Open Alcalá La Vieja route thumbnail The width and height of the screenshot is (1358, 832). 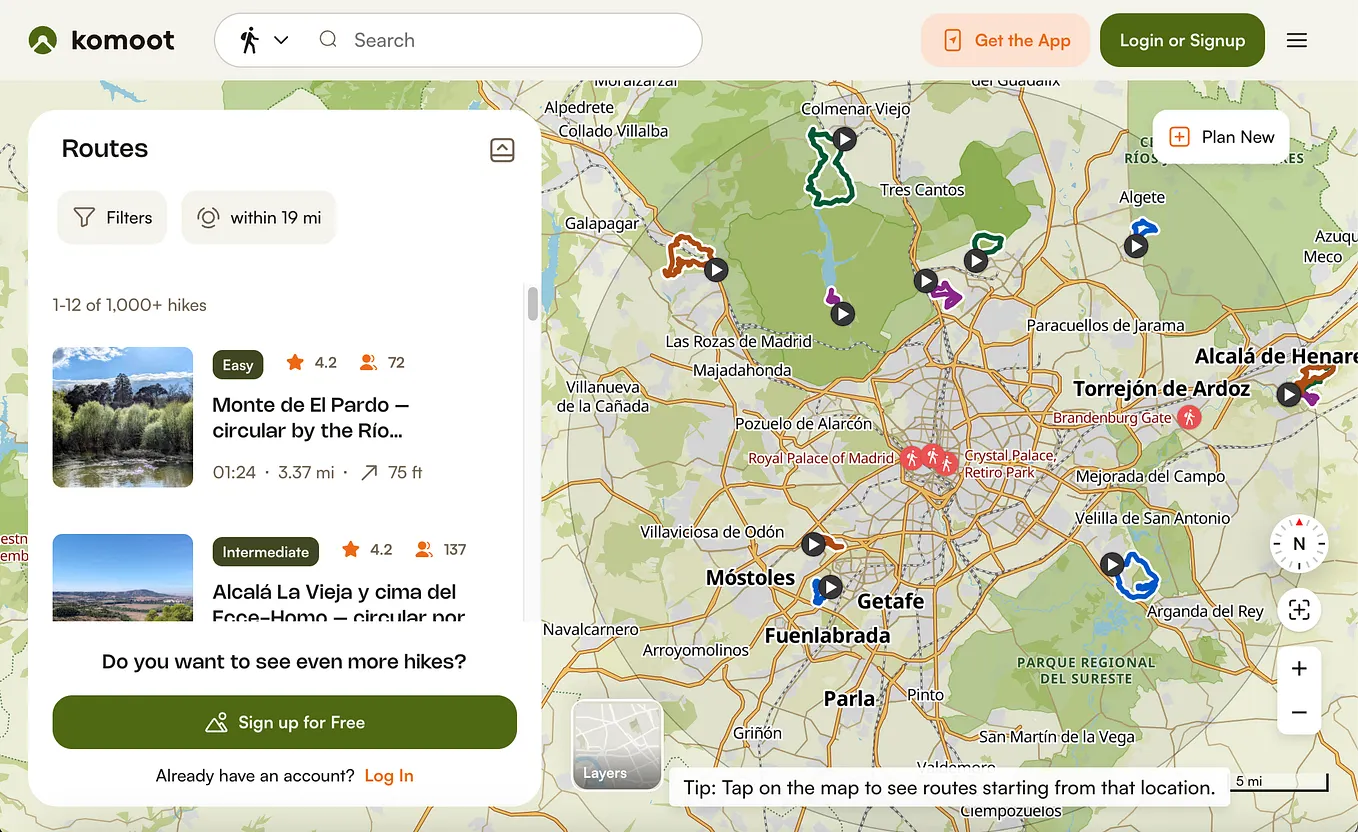click(x=122, y=578)
